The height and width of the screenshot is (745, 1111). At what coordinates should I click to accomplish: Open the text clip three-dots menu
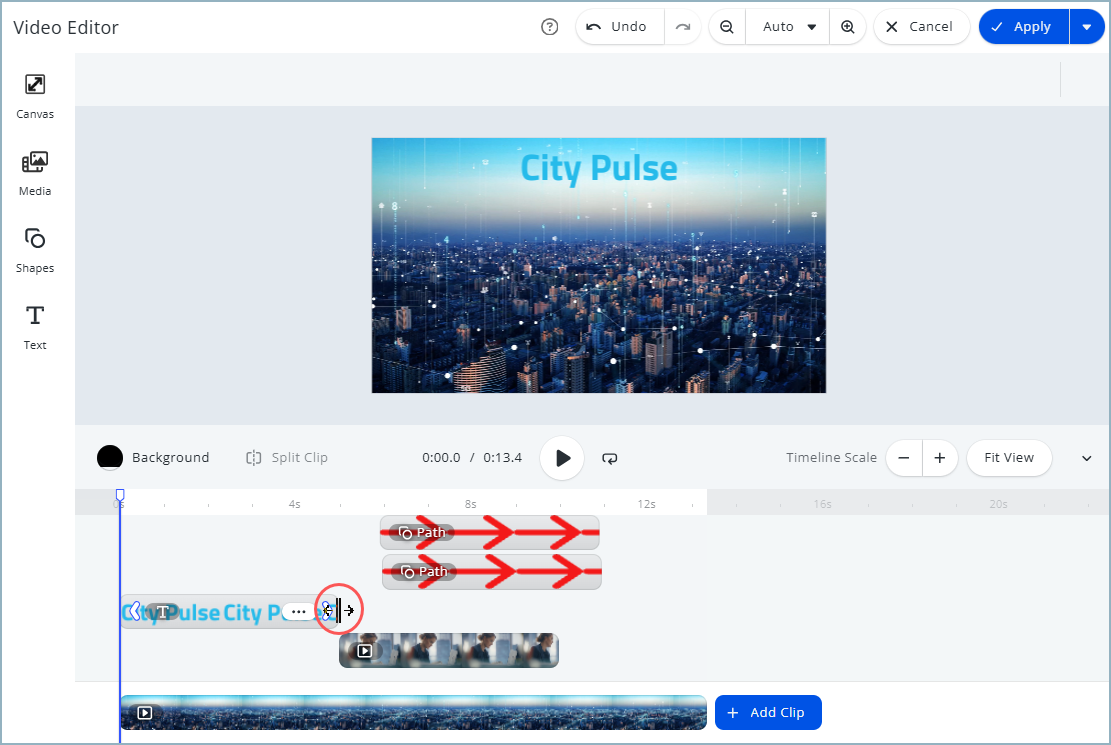[x=298, y=611]
